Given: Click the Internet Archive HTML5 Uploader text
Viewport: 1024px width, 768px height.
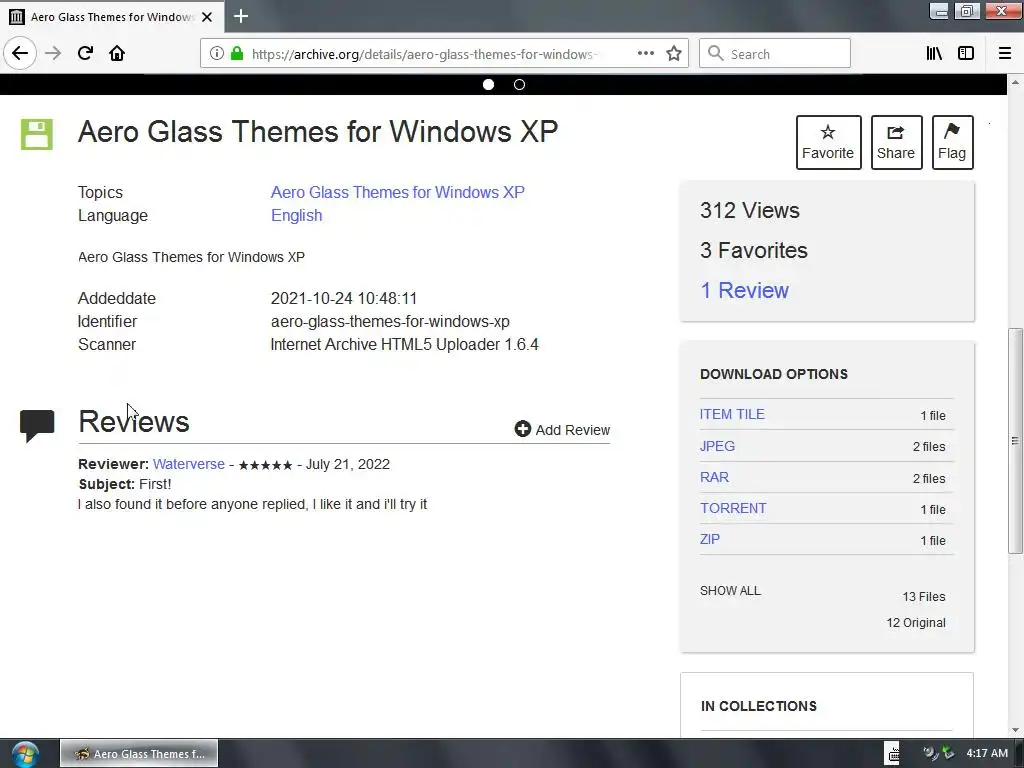Looking at the screenshot, I should point(404,344).
